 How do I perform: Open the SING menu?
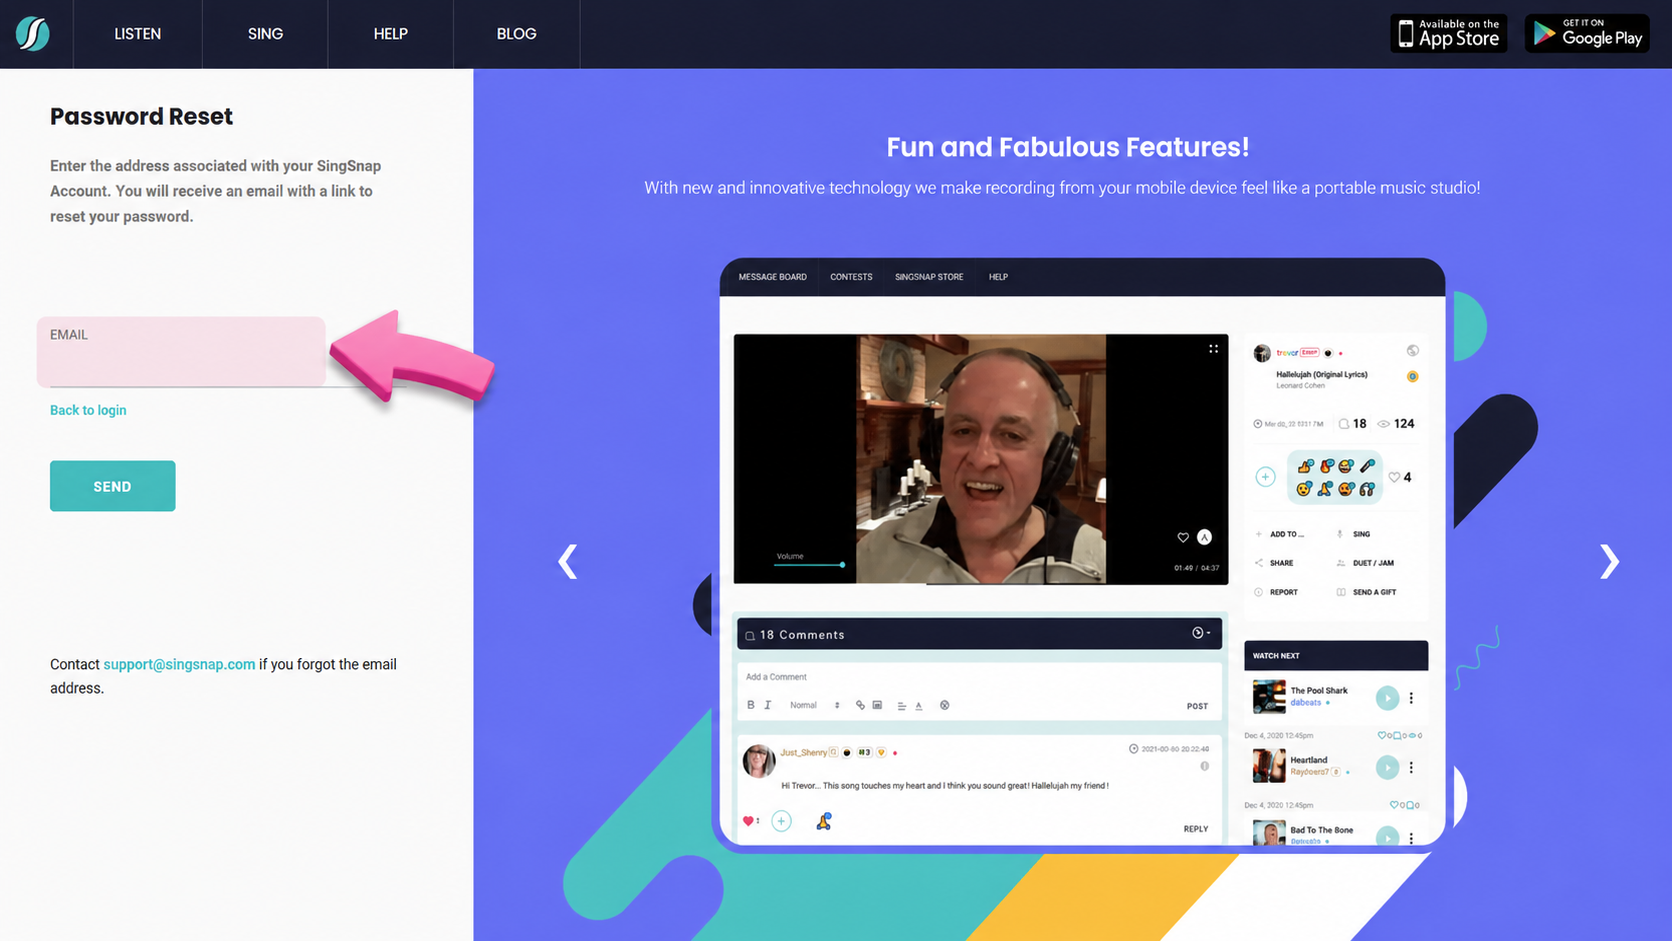pos(265,34)
